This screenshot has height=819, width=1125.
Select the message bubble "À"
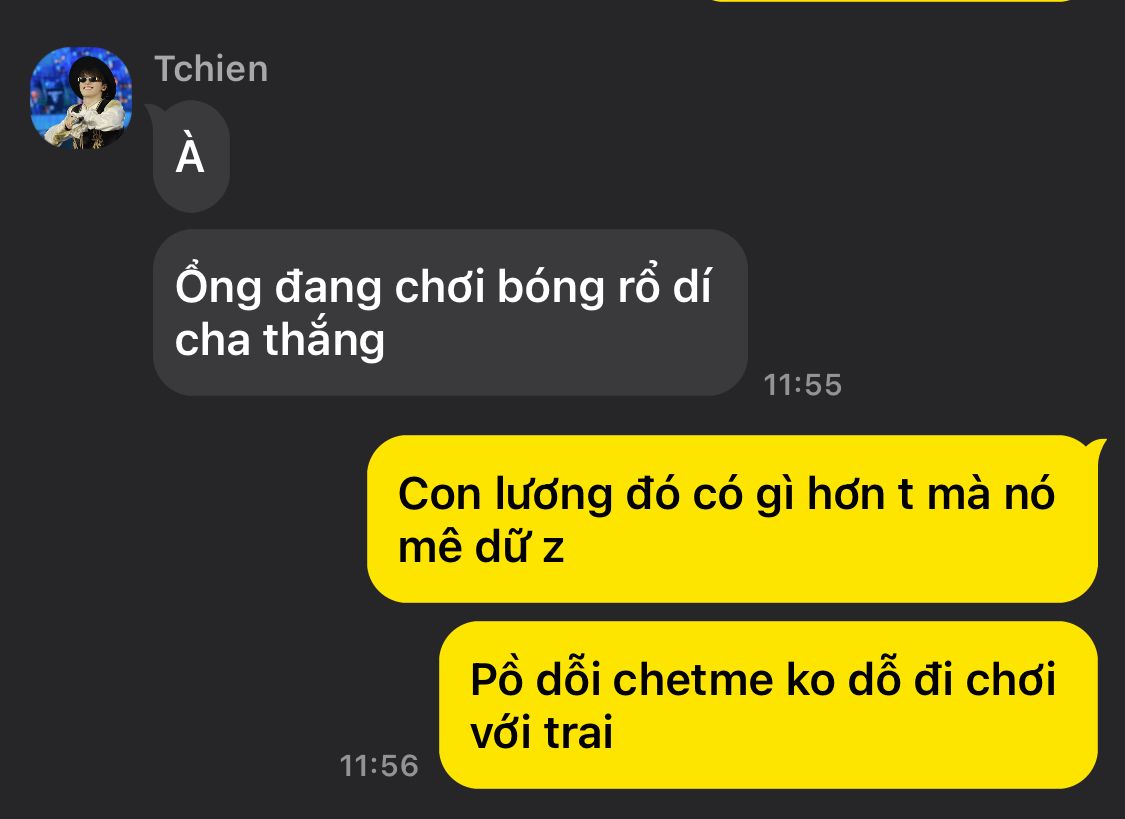[191, 156]
